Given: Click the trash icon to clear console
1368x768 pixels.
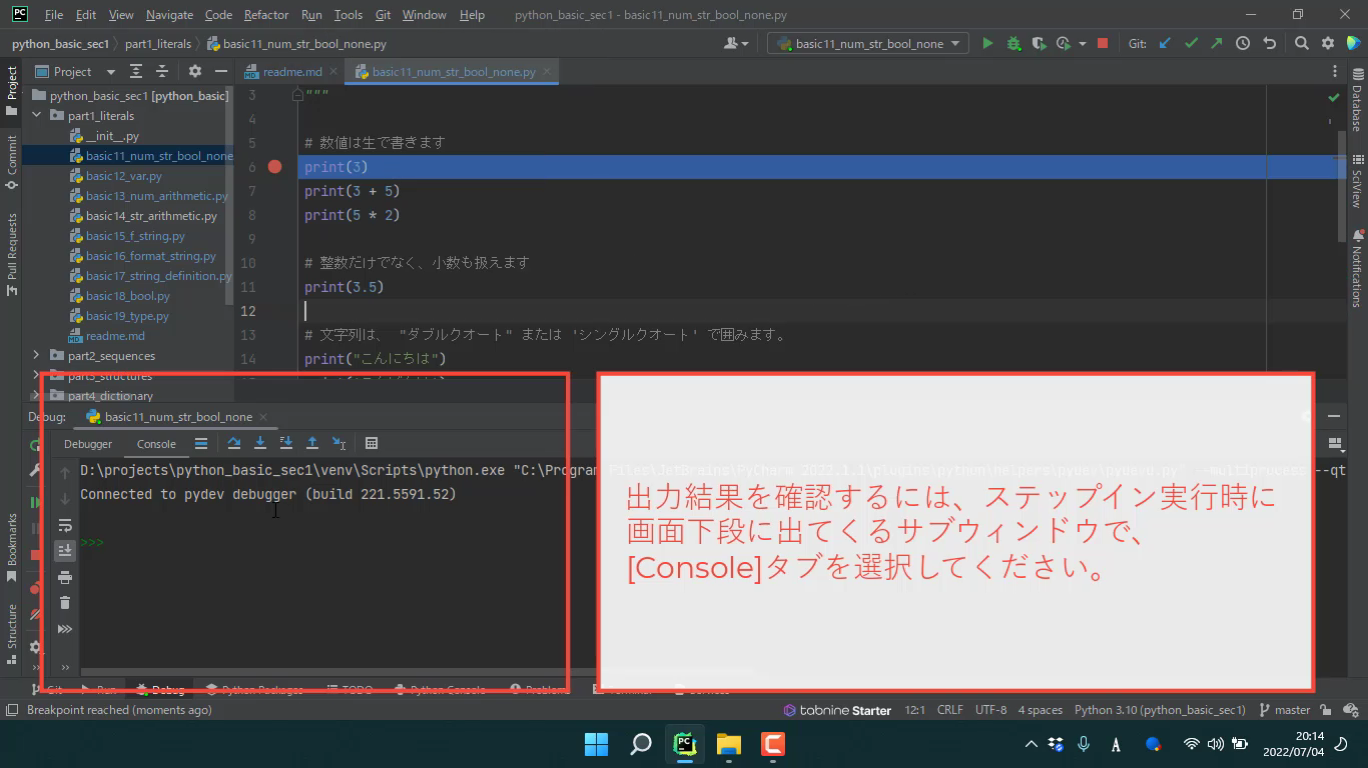Looking at the screenshot, I should point(65,603).
